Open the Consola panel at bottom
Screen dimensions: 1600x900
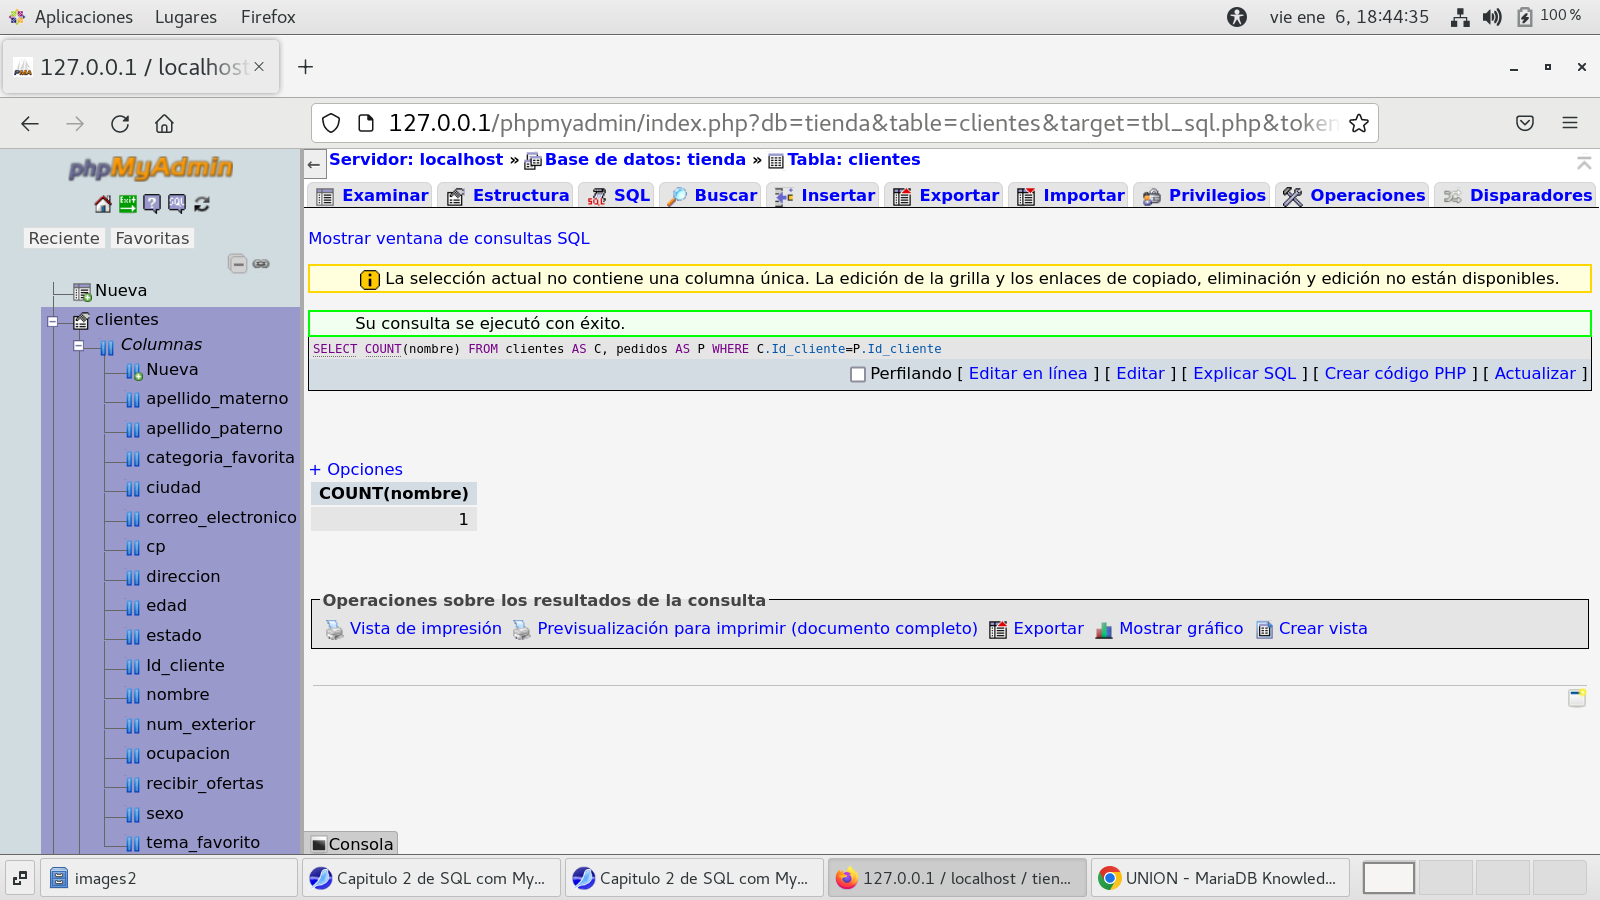[x=352, y=844]
